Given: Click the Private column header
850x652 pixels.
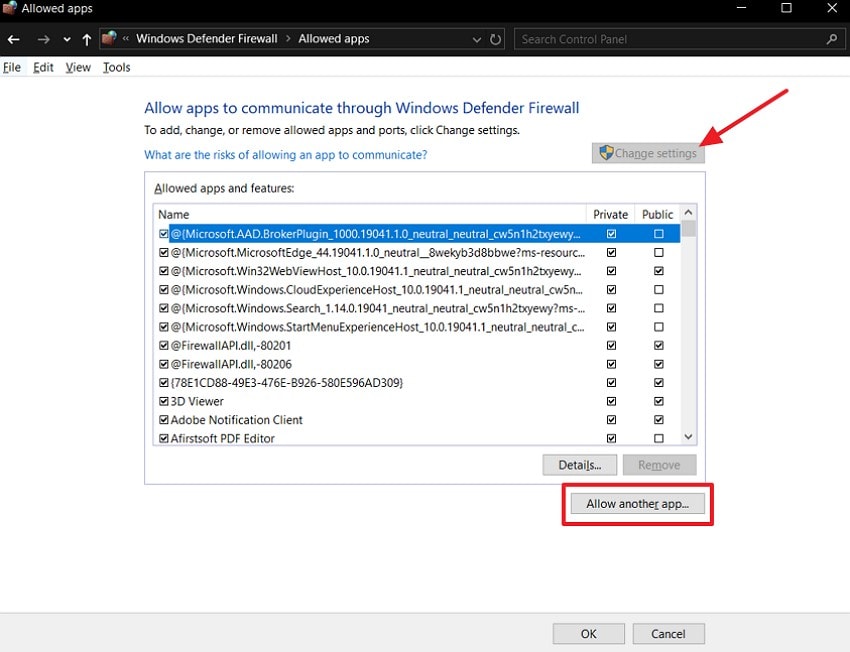Looking at the screenshot, I should coord(610,214).
